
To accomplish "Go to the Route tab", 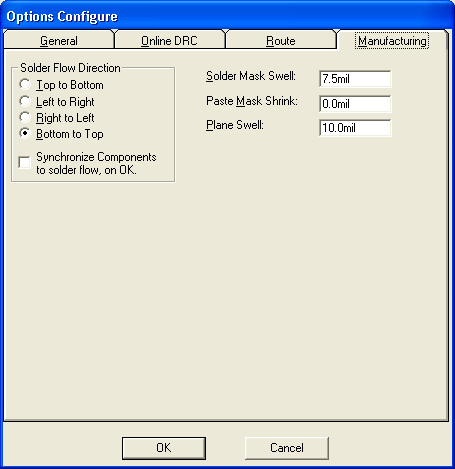I will coord(281,41).
